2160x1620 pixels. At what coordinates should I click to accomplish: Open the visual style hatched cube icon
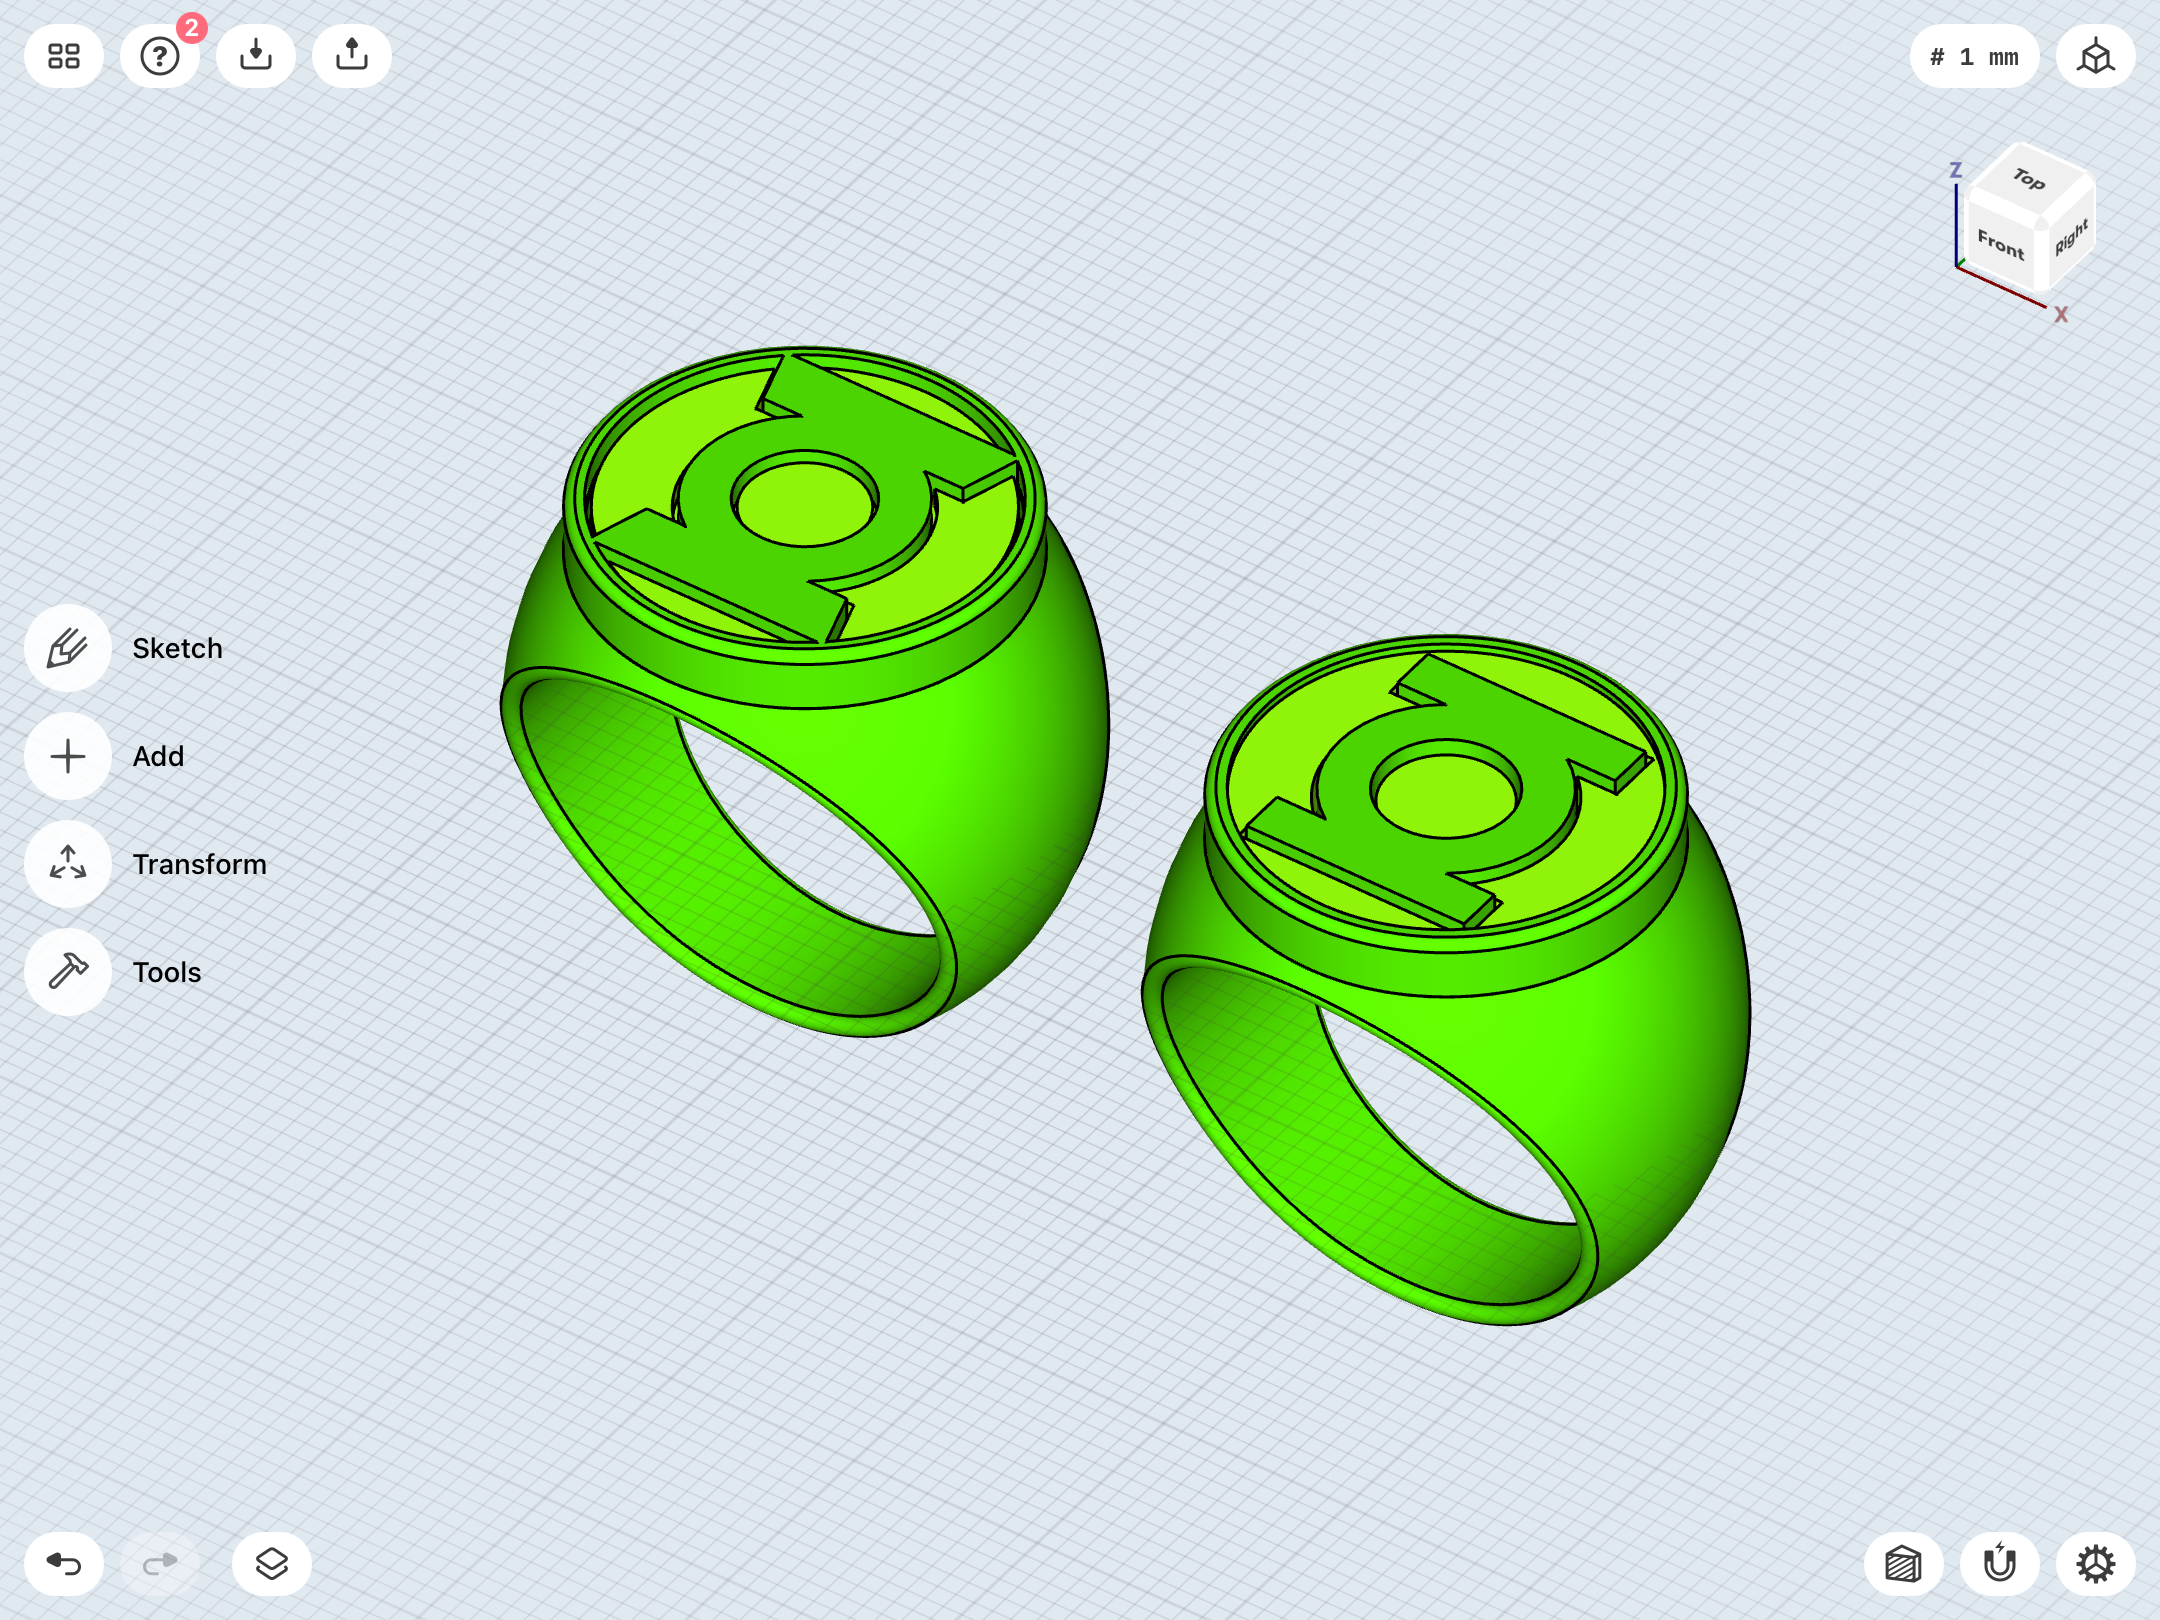[1904, 1564]
